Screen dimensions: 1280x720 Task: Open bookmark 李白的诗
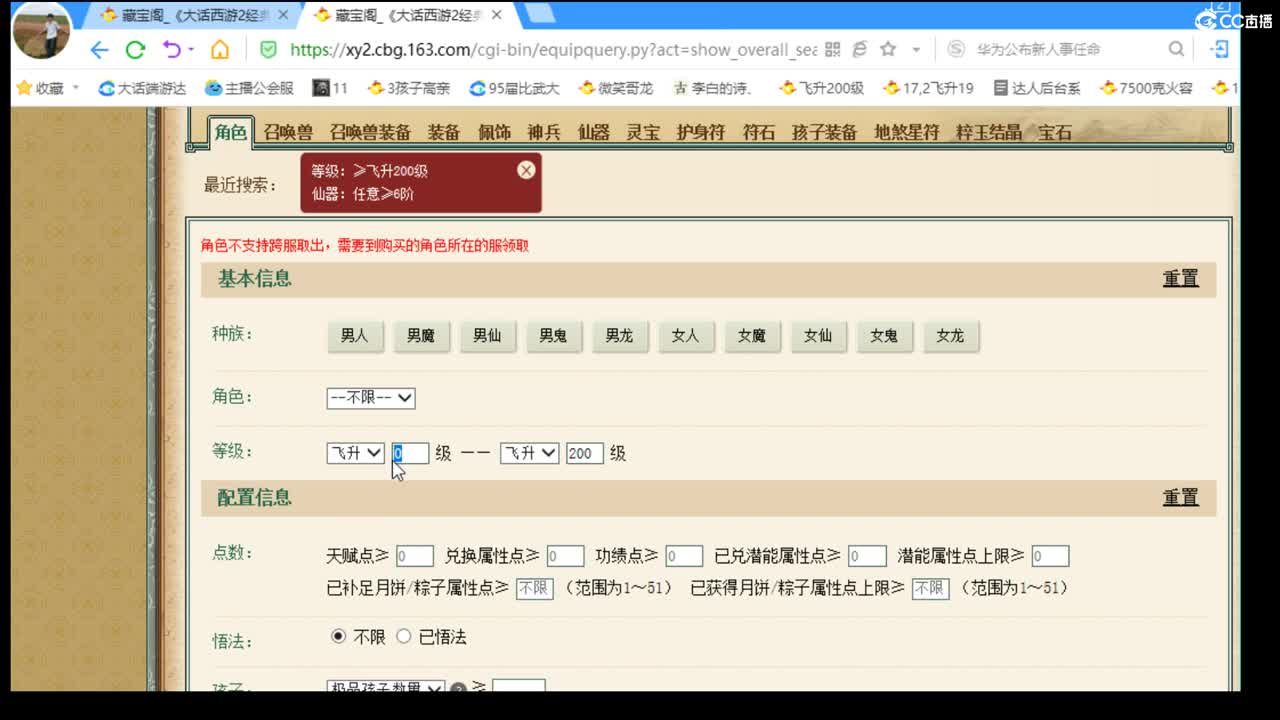pyautogui.click(x=713, y=88)
